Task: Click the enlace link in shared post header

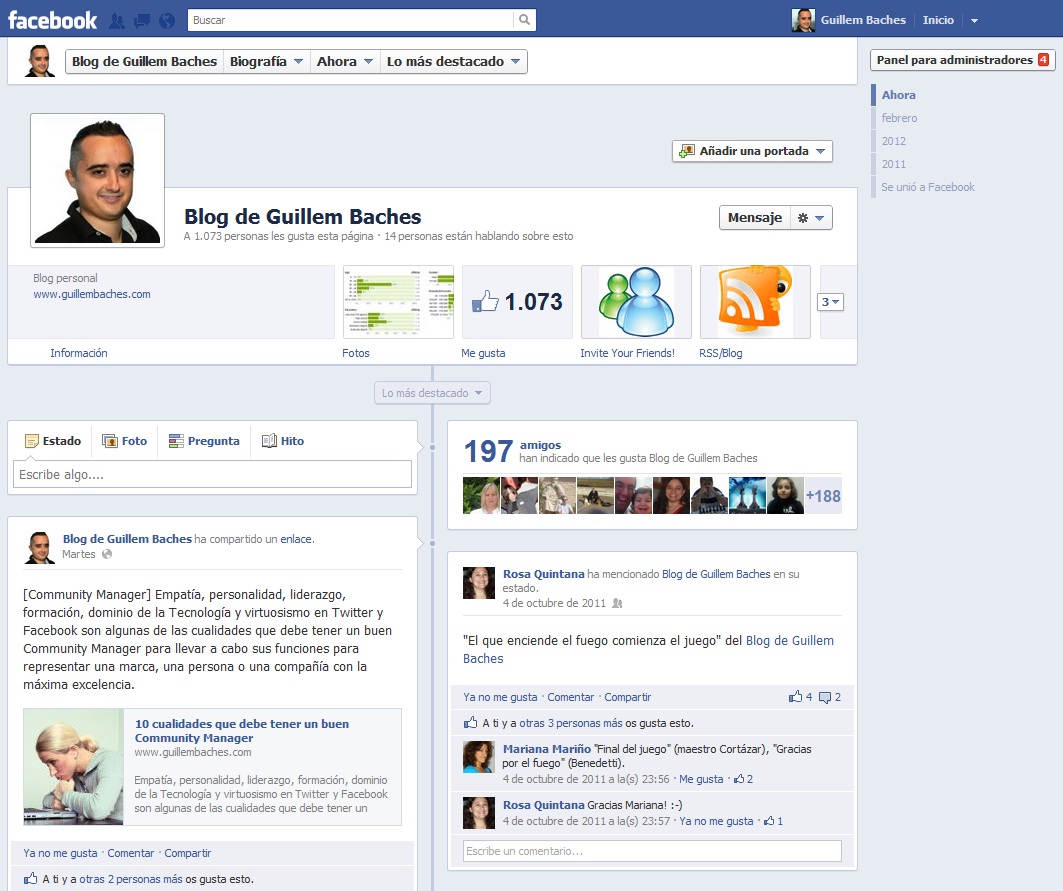Action: [296, 539]
